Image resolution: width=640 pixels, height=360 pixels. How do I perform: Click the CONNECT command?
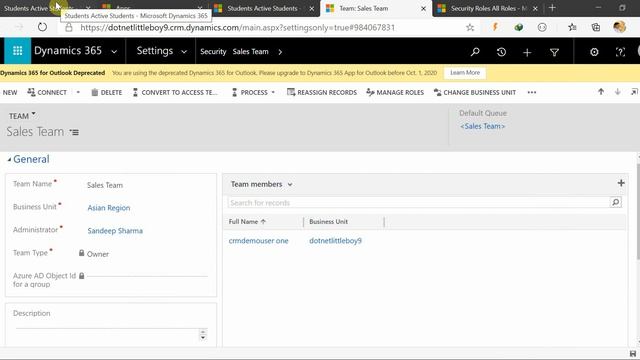[47, 92]
